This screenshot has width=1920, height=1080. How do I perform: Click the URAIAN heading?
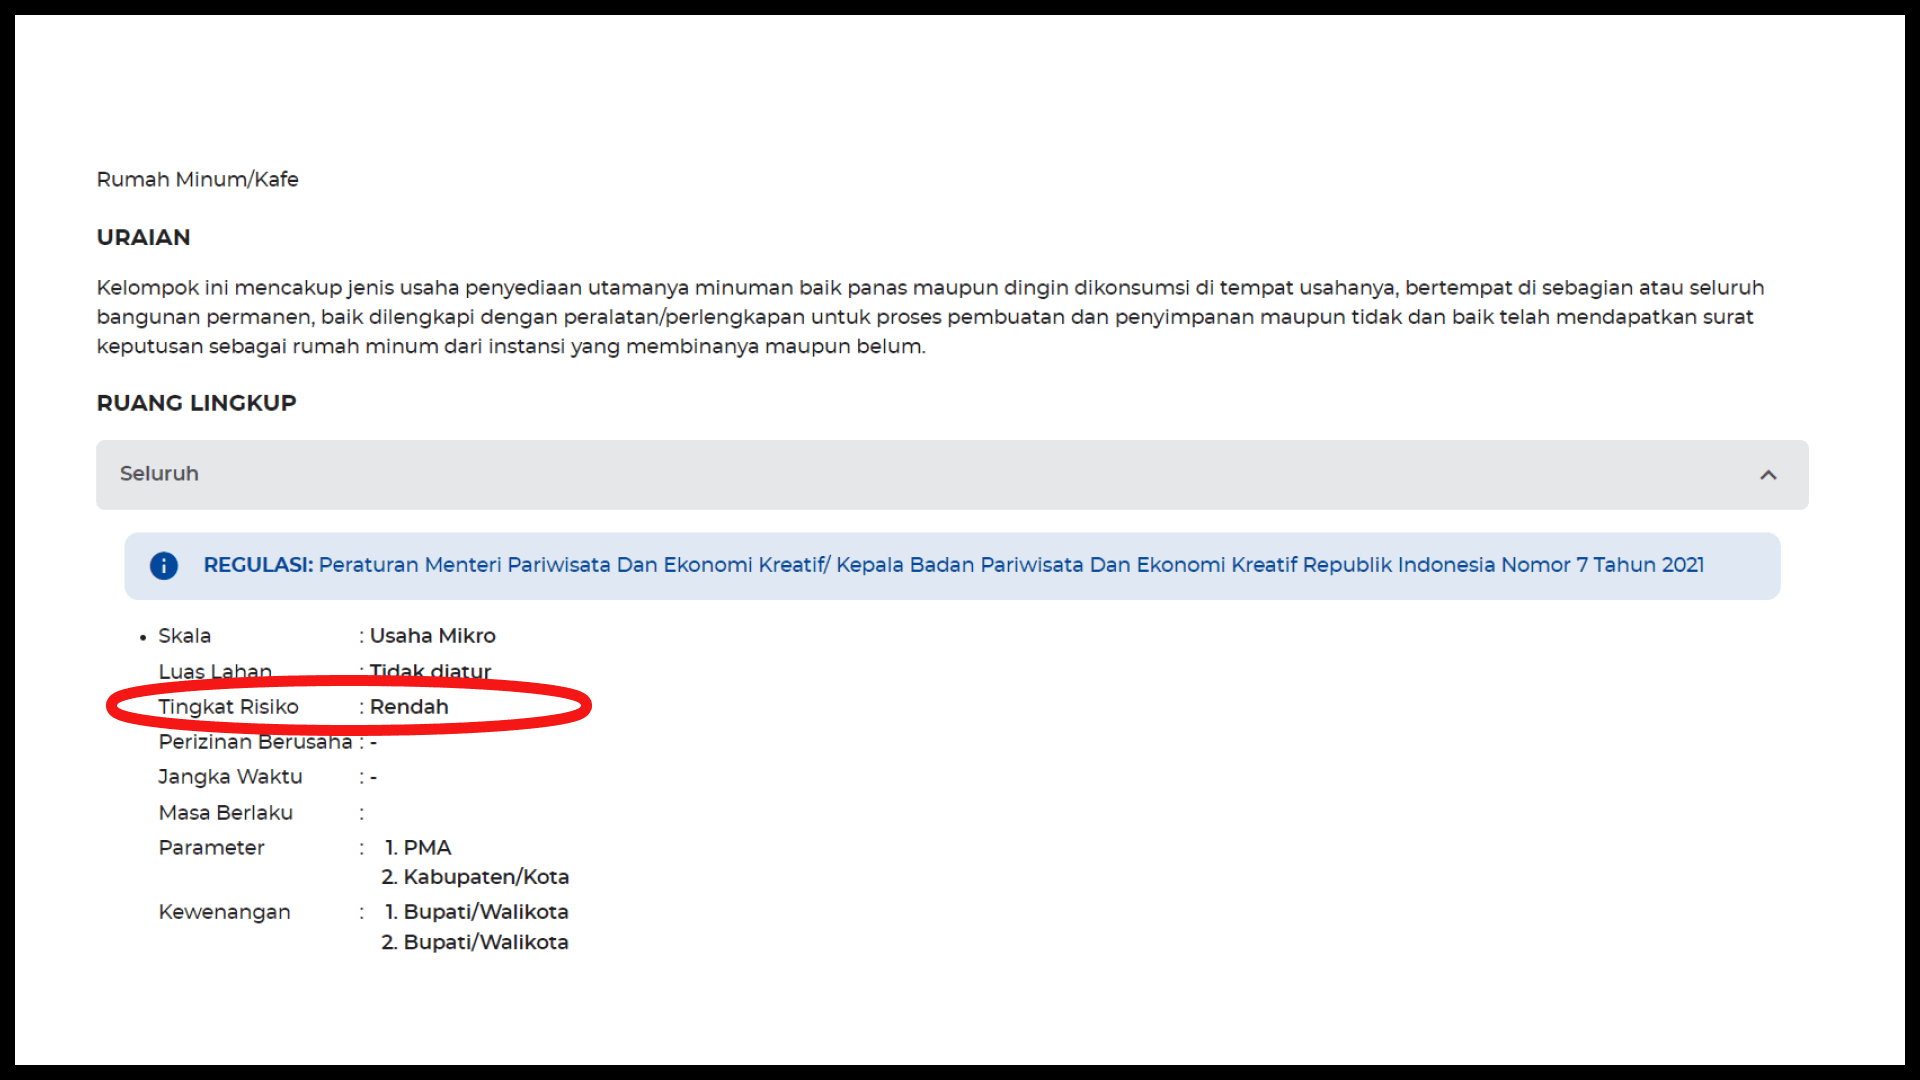pyautogui.click(x=143, y=238)
